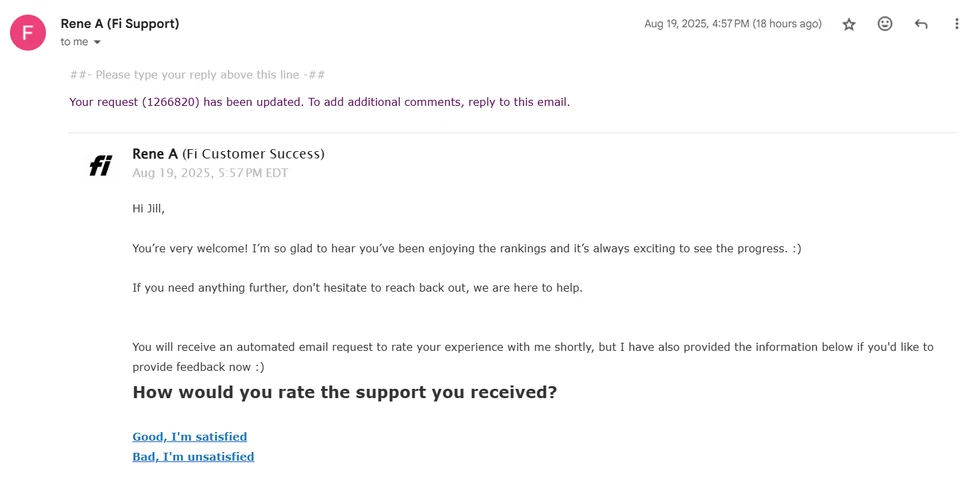The height and width of the screenshot is (498, 960).
Task: Click the Aug 19, 4:57 PM date
Action: [x=732, y=24]
